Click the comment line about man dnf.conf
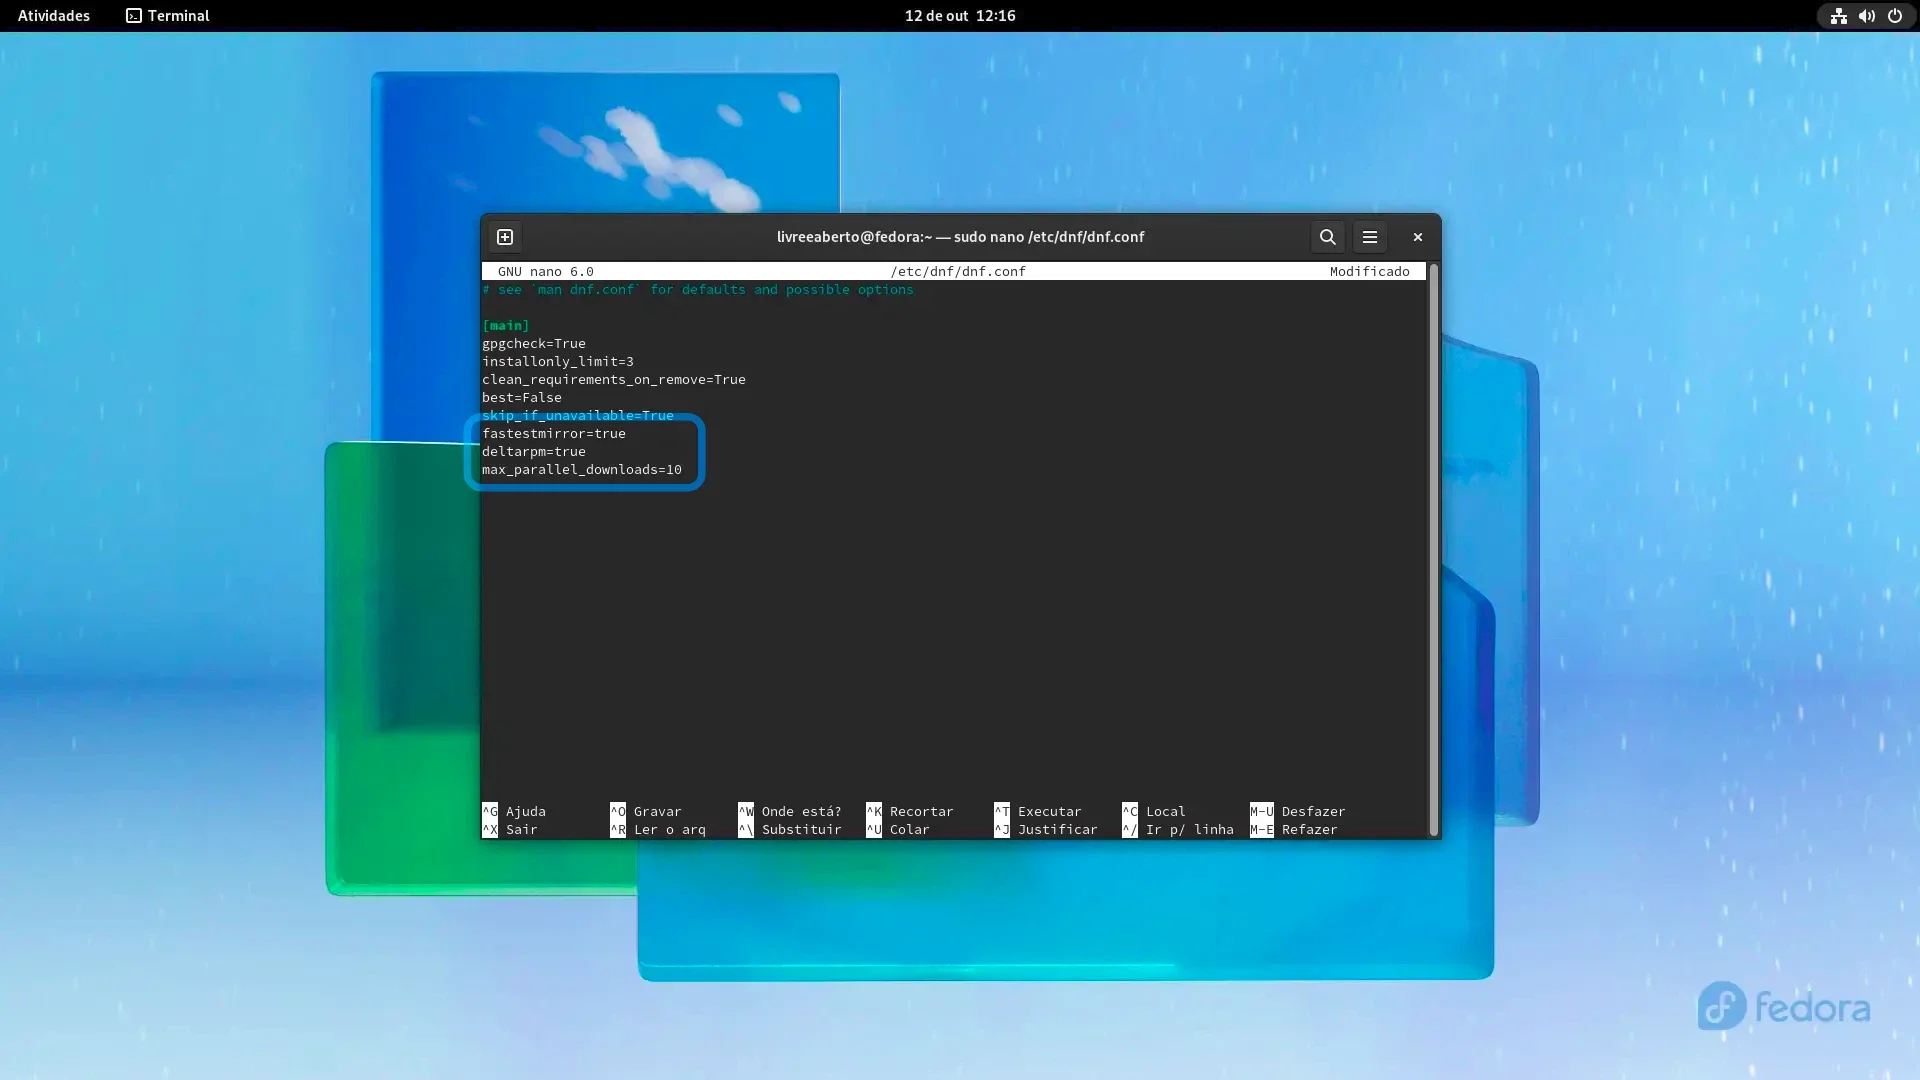Viewport: 1920px width, 1080px height. (x=698, y=289)
